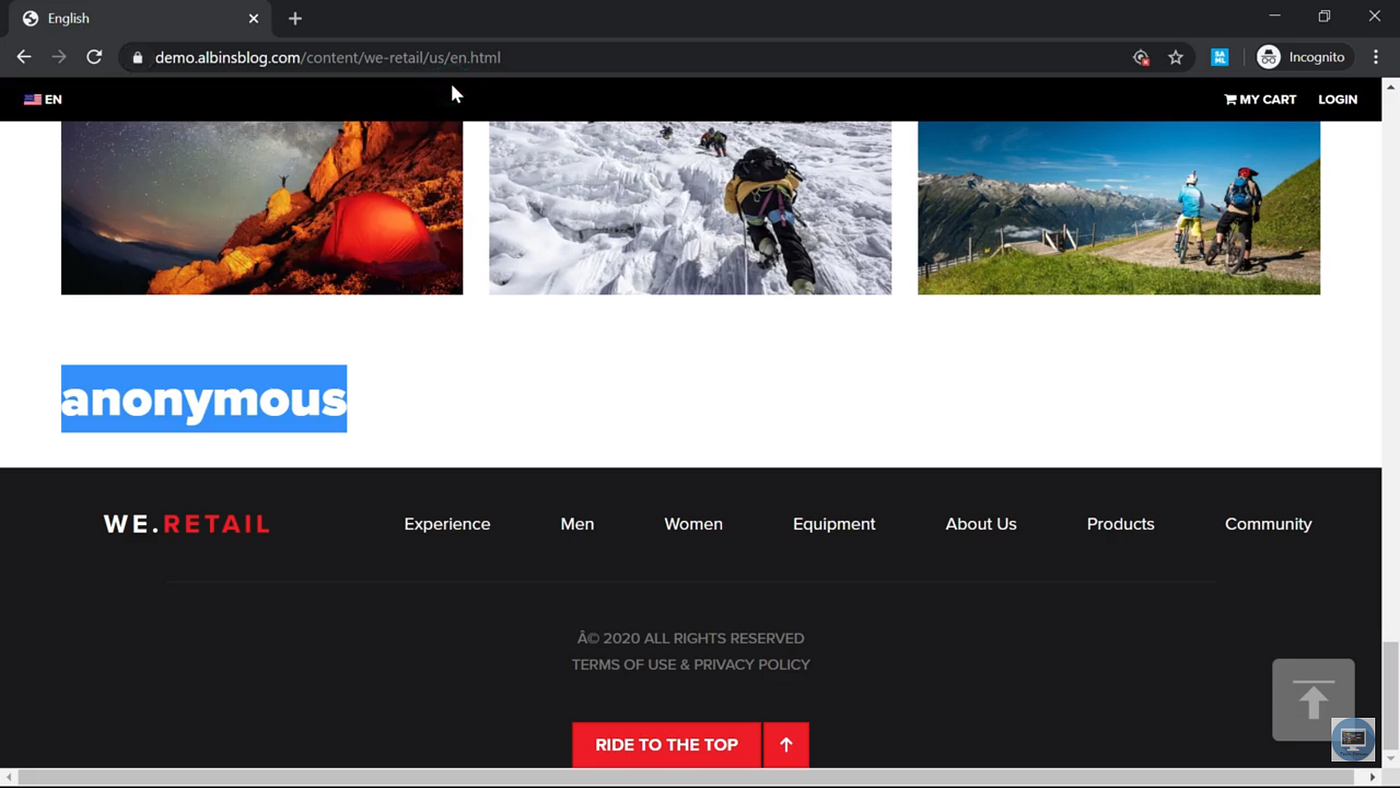Click the red up-arrow button

click(786, 745)
